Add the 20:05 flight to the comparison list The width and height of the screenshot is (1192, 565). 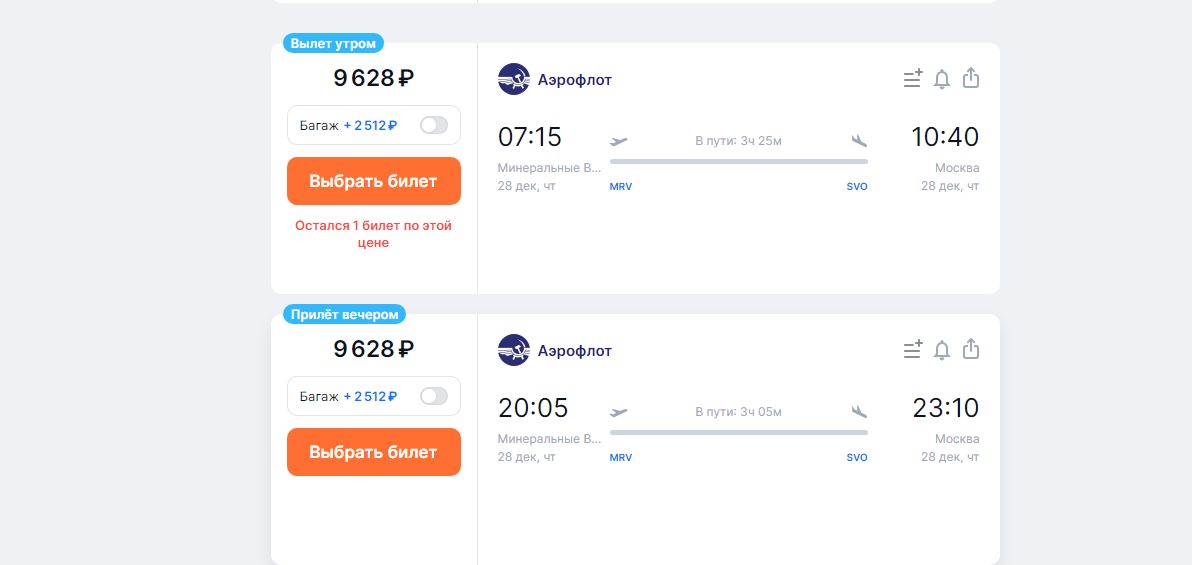tap(912, 350)
